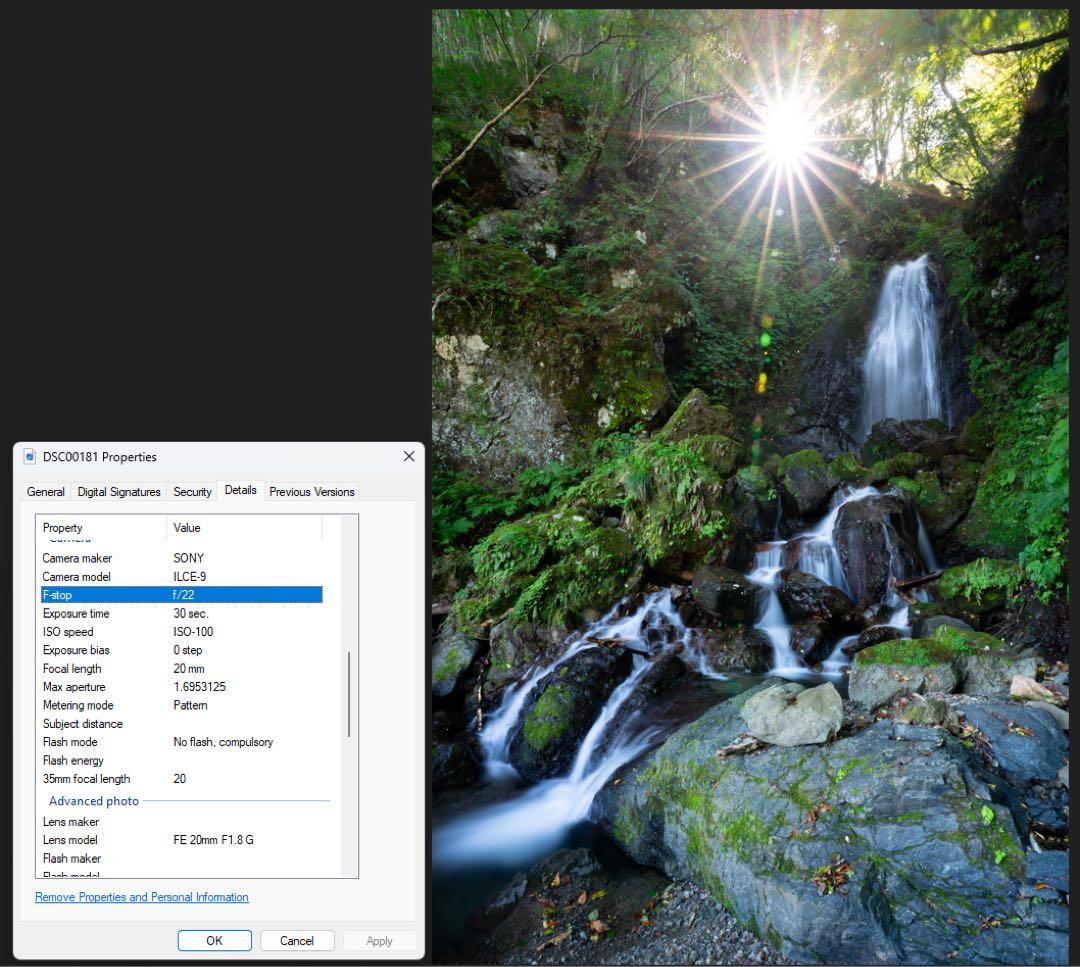Open Remove Properties and Personal Information link
The width and height of the screenshot is (1080, 967).
point(142,897)
